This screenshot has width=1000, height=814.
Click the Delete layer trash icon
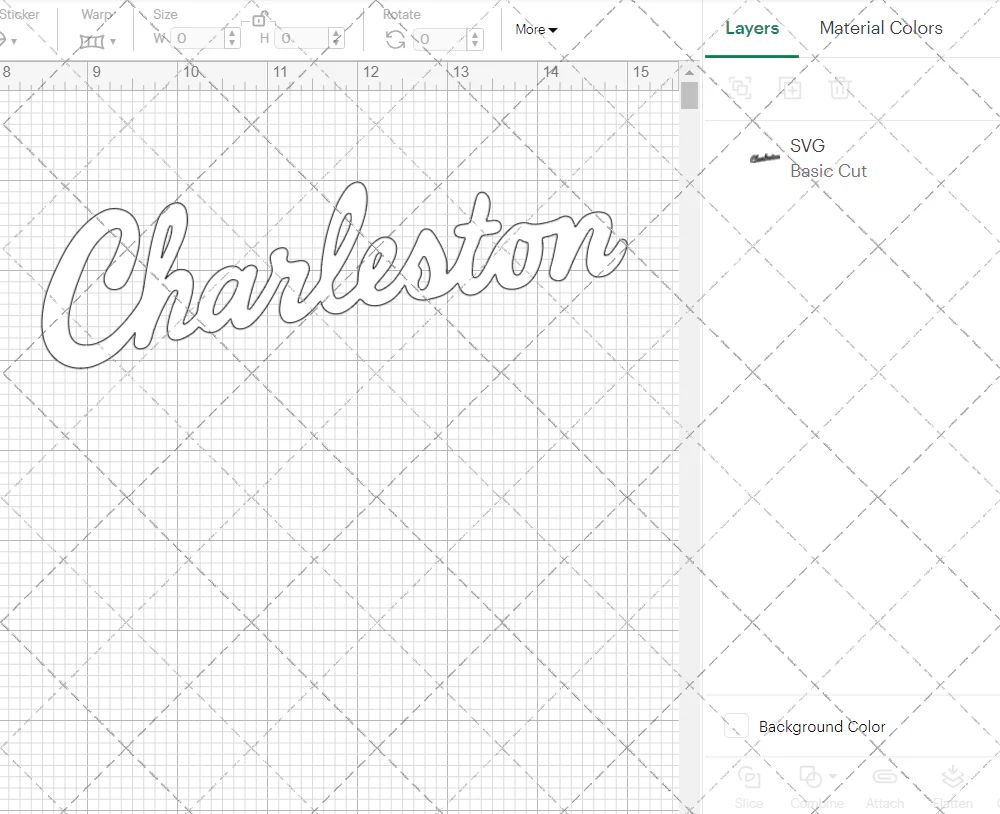click(840, 88)
